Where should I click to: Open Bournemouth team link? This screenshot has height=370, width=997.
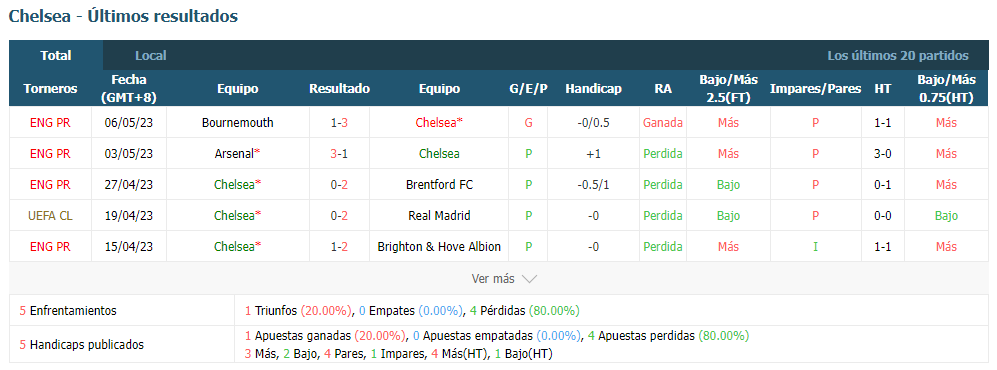click(238, 123)
